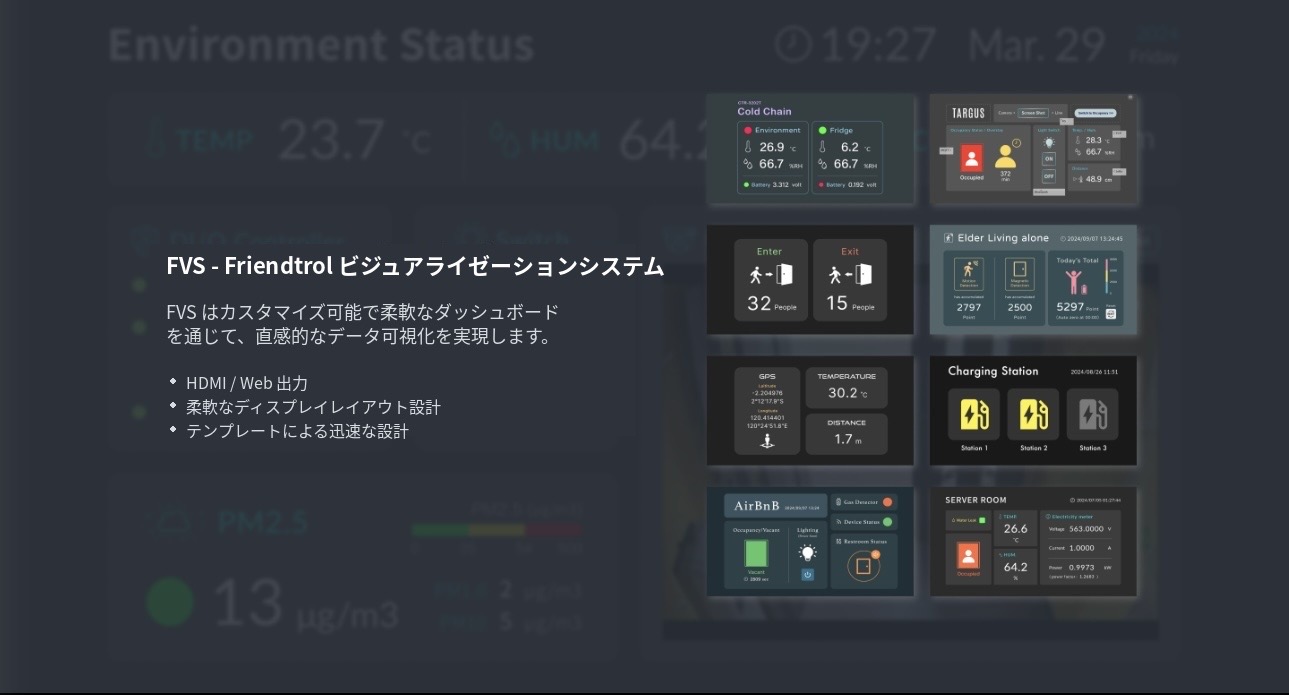1289x695 pixels.
Task: Click the Switch to Occupancy button
Action: tap(1096, 113)
